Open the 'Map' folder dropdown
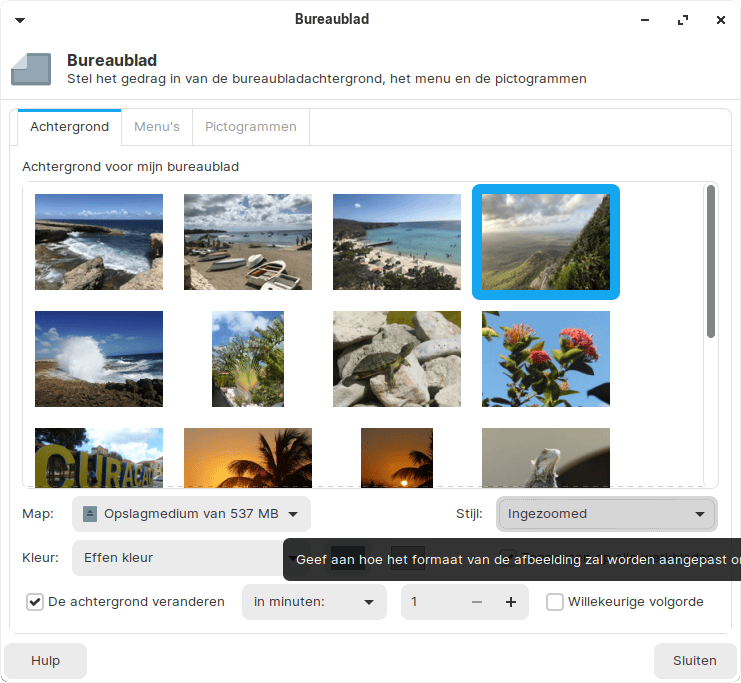The width and height of the screenshot is (741, 683). (191, 514)
